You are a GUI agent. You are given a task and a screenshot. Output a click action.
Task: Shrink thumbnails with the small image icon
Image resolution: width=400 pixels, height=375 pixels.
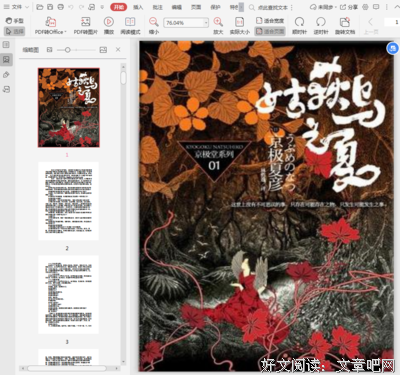tap(50, 50)
